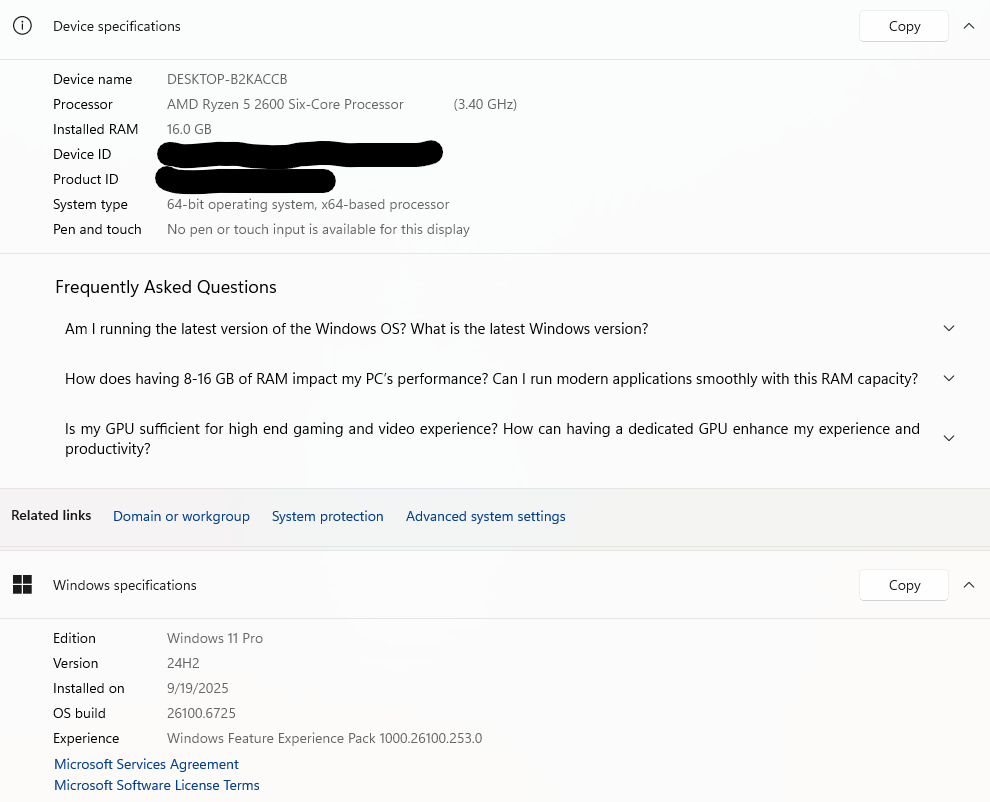Click the Product ID label
990x802 pixels.
(86, 179)
